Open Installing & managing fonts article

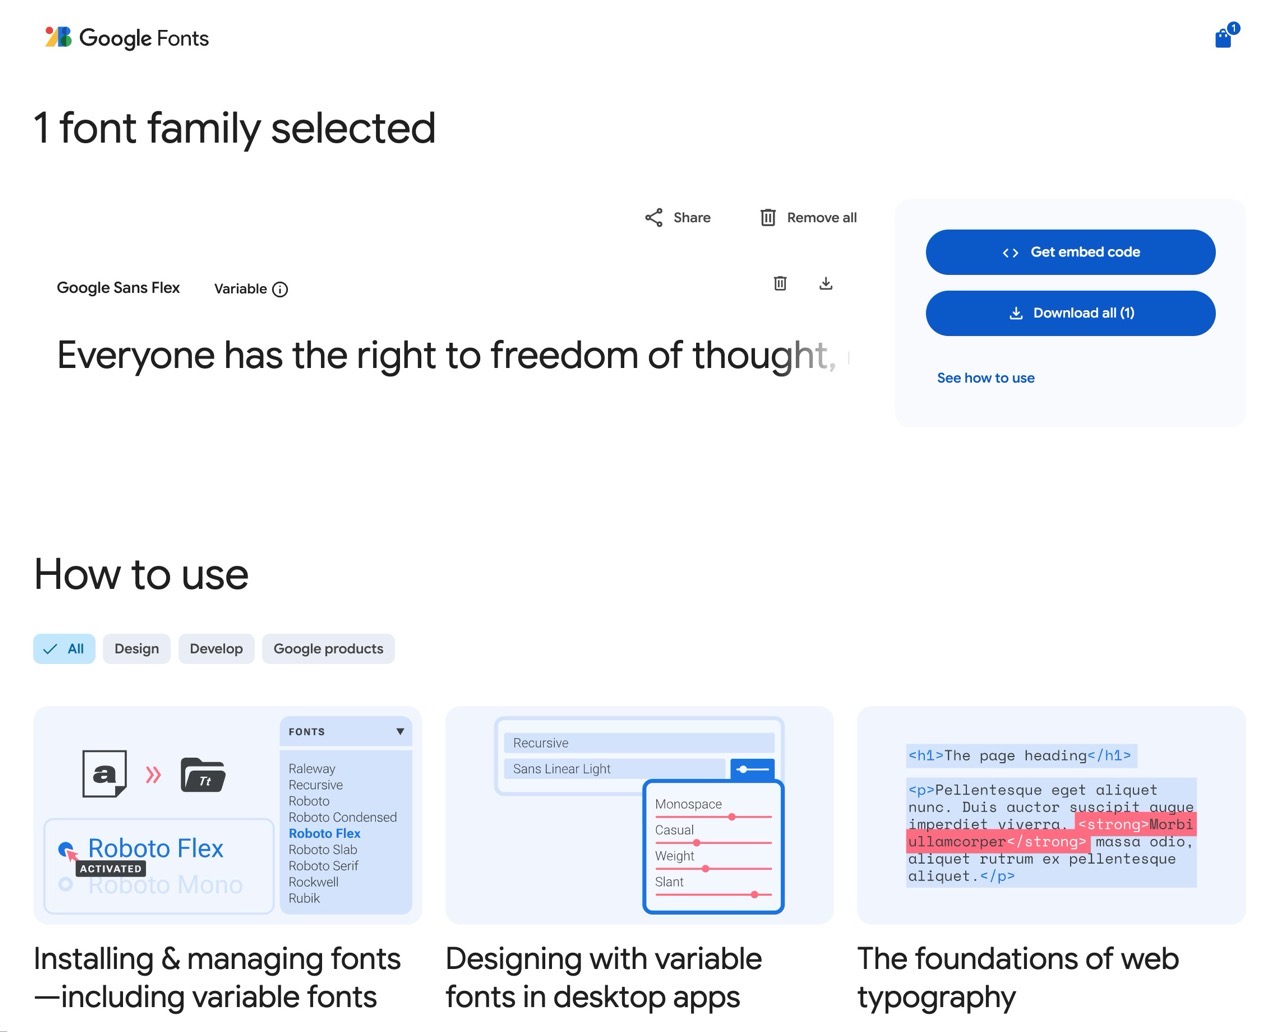pyautogui.click(x=217, y=977)
